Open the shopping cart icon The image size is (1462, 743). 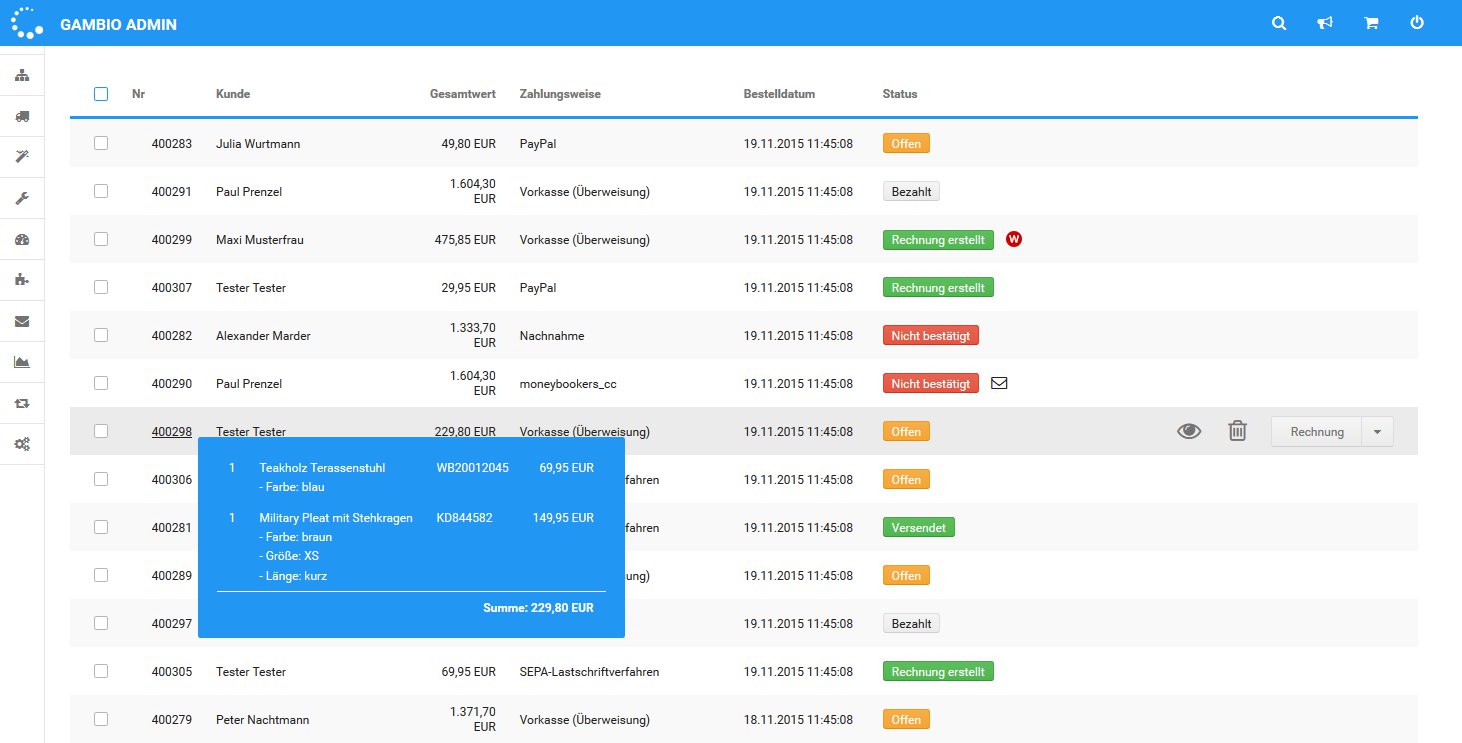(1371, 24)
